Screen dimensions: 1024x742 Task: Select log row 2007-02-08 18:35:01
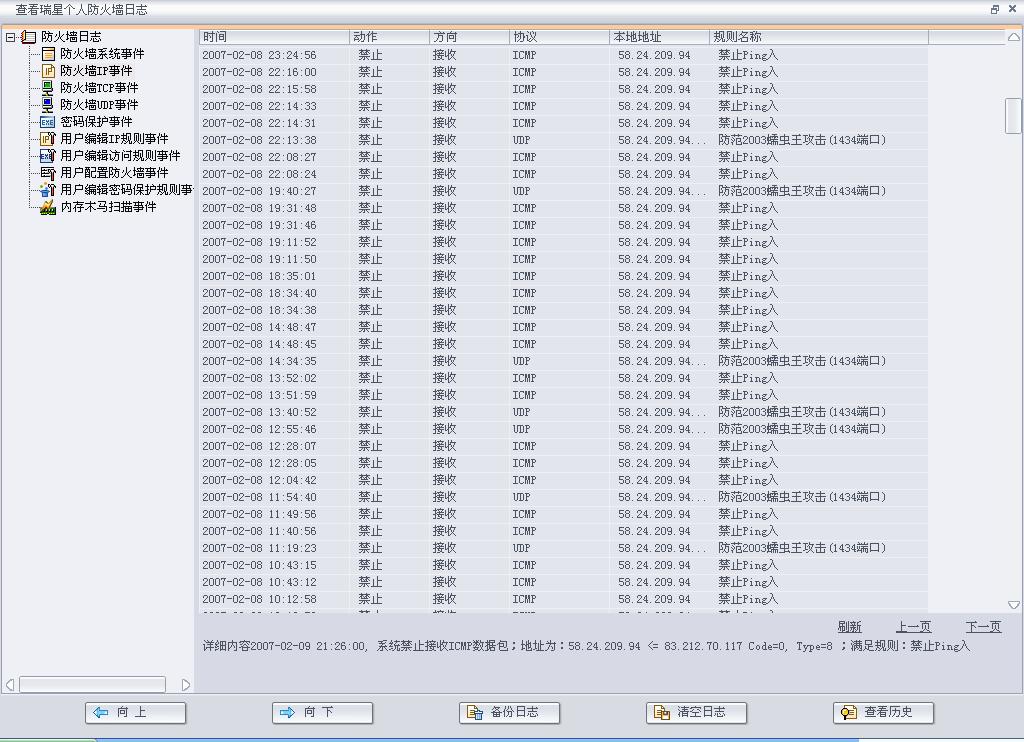[564, 276]
